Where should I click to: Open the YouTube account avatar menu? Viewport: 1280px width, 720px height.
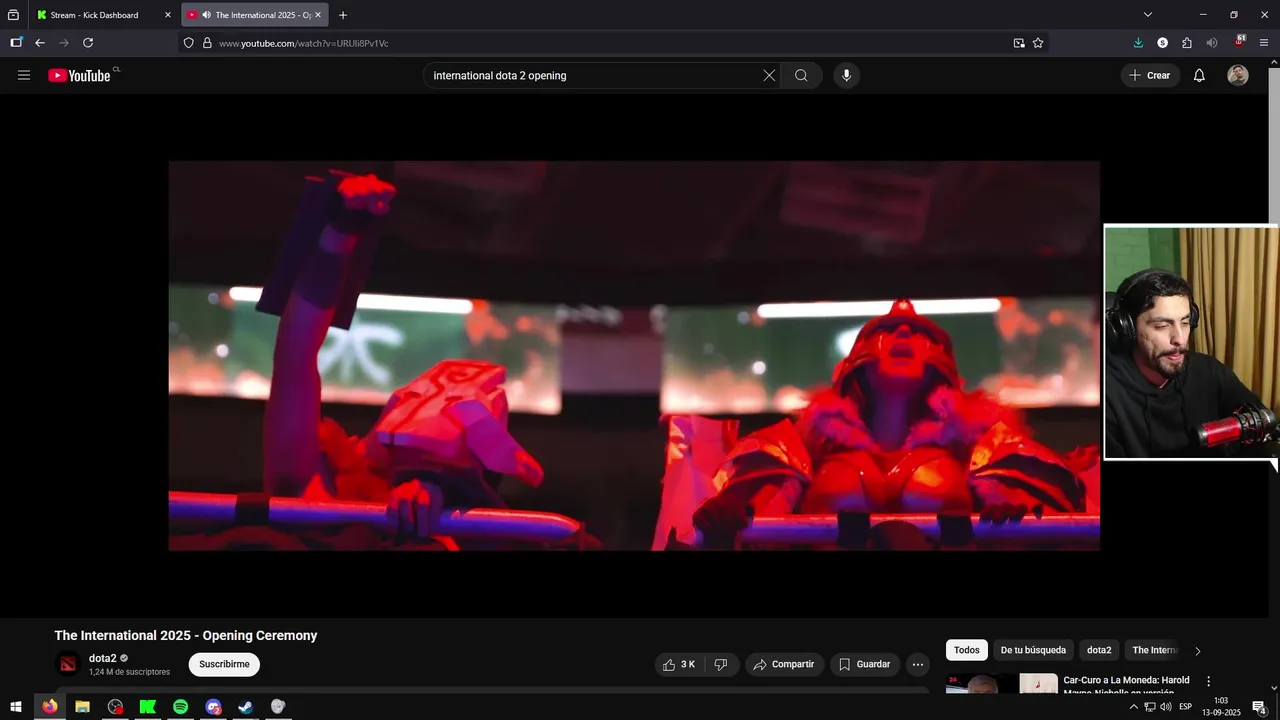(x=1238, y=75)
